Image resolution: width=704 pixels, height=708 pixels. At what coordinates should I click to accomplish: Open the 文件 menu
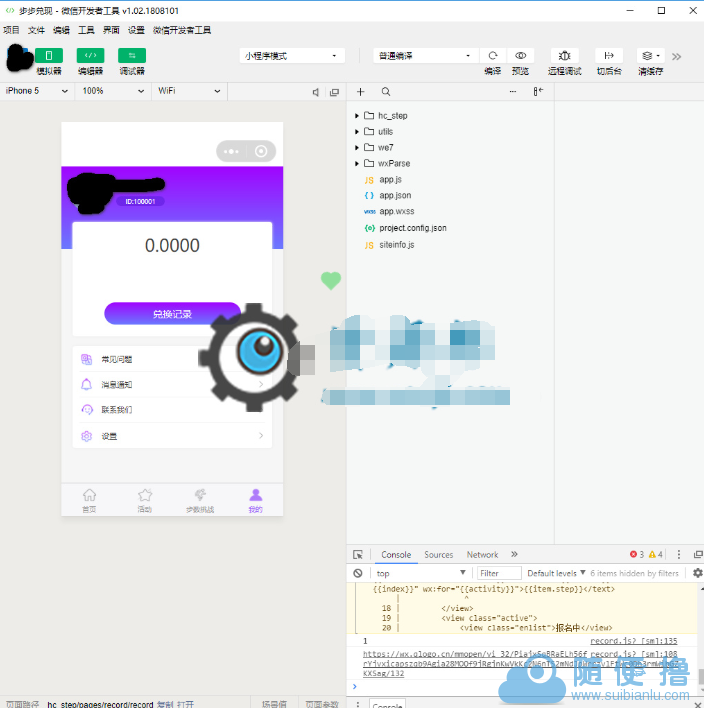tap(36, 30)
